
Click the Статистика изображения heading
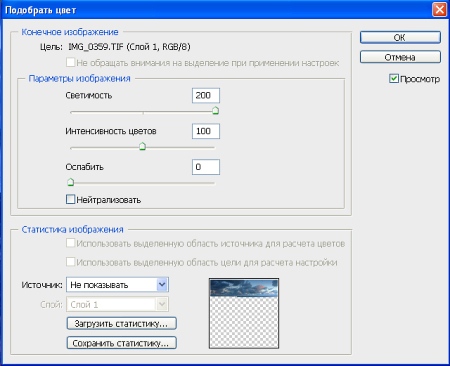pyautogui.click(x=72, y=230)
